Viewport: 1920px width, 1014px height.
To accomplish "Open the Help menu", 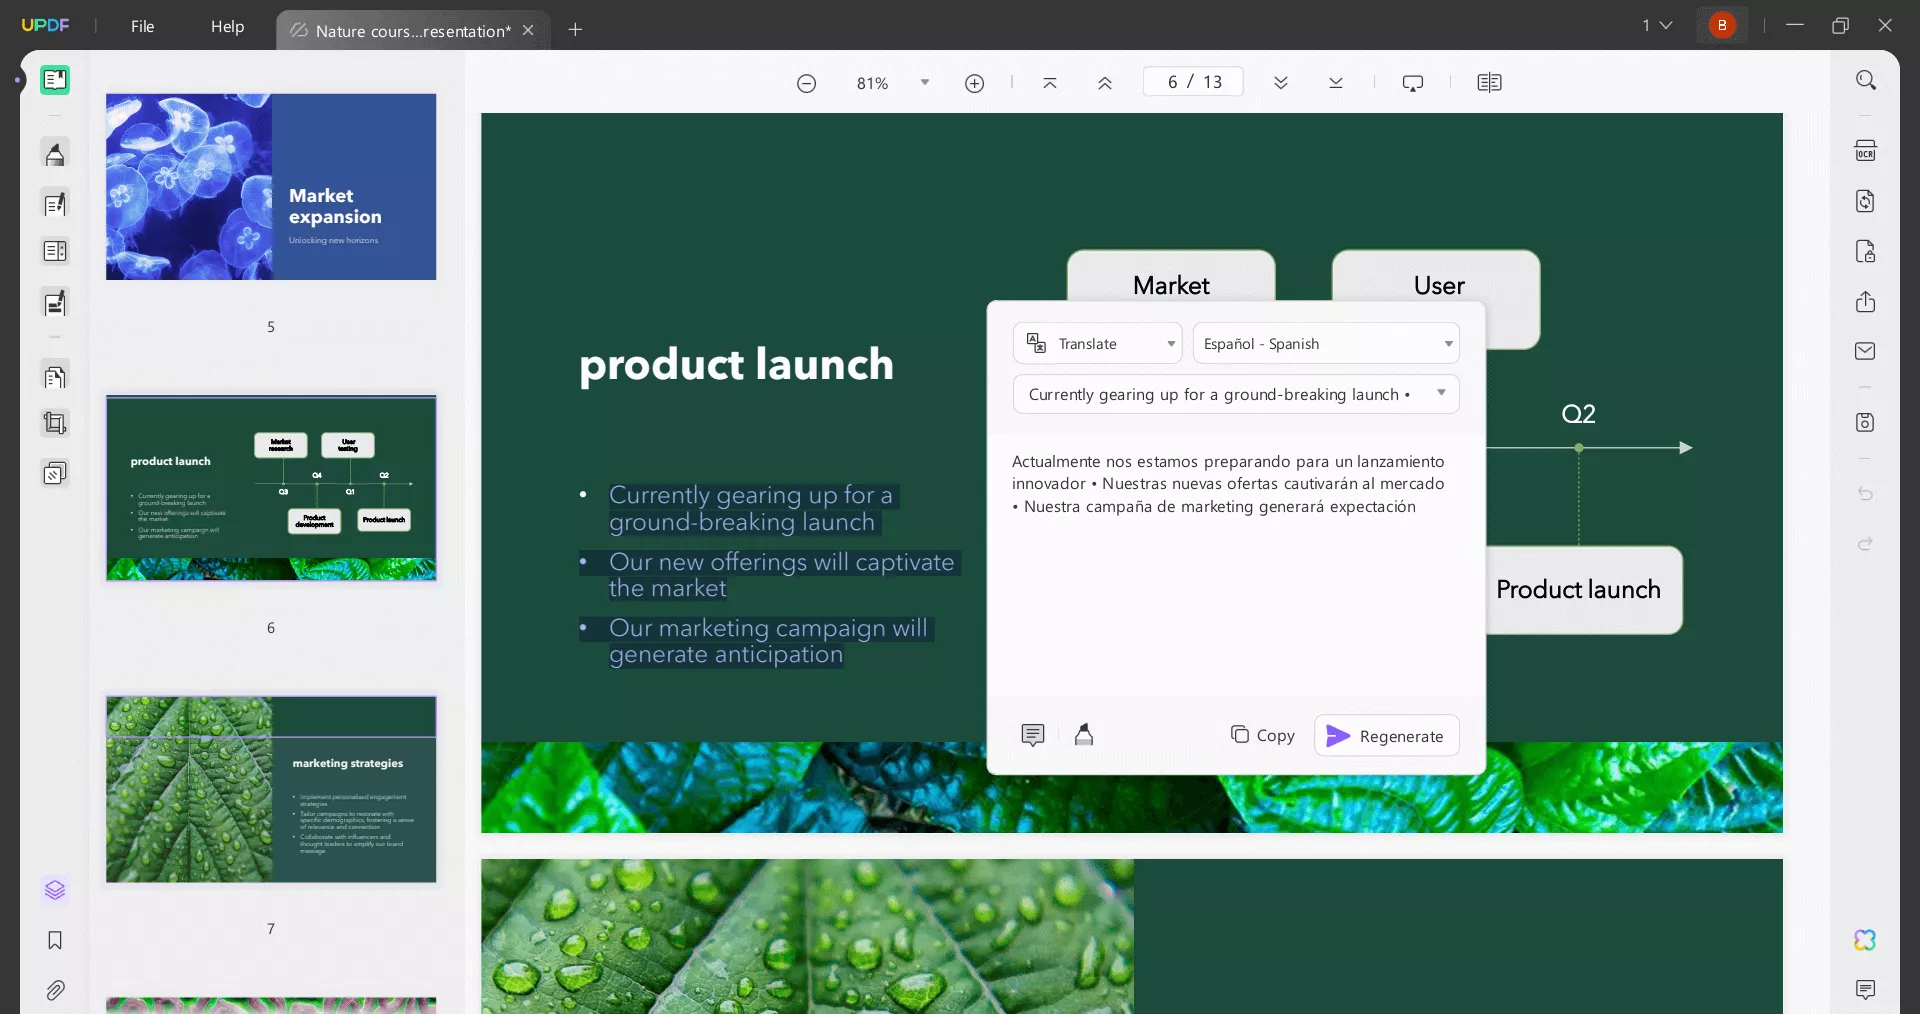I will pyautogui.click(x=227, y=27).
